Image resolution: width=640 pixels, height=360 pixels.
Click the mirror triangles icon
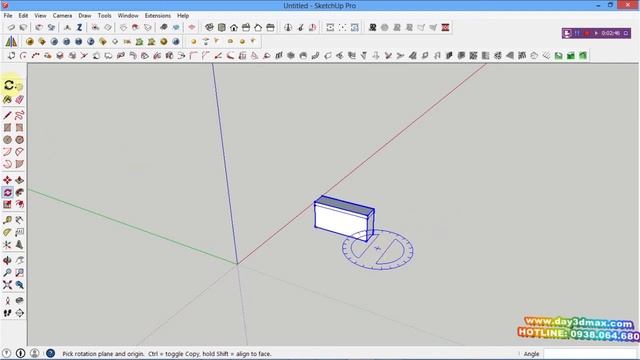click(11, 41)
